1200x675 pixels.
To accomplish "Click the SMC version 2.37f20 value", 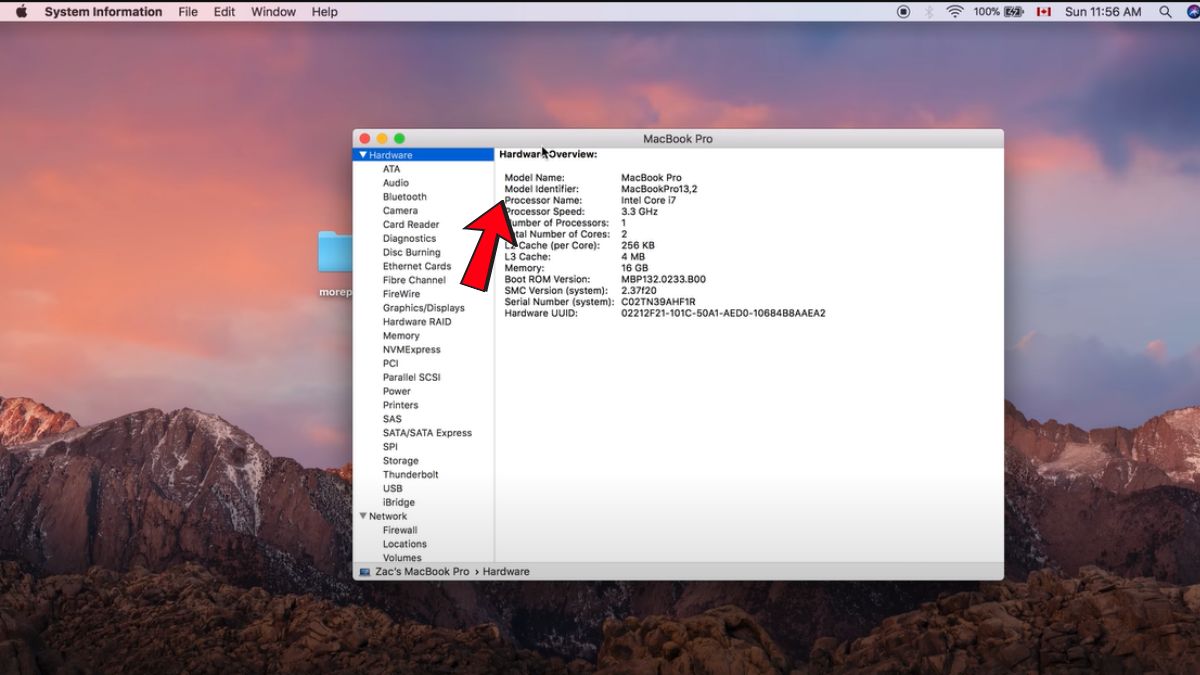I will click(x=639, y=291).
